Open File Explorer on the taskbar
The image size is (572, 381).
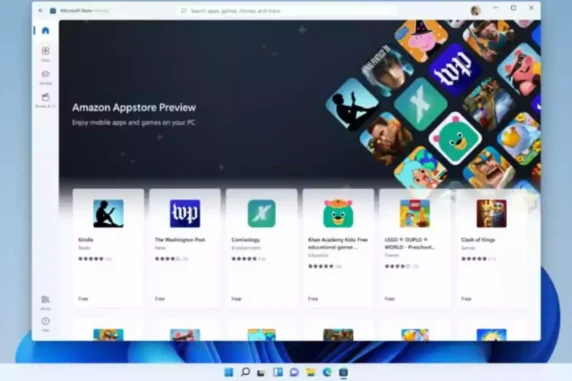[x=310, y=372]
